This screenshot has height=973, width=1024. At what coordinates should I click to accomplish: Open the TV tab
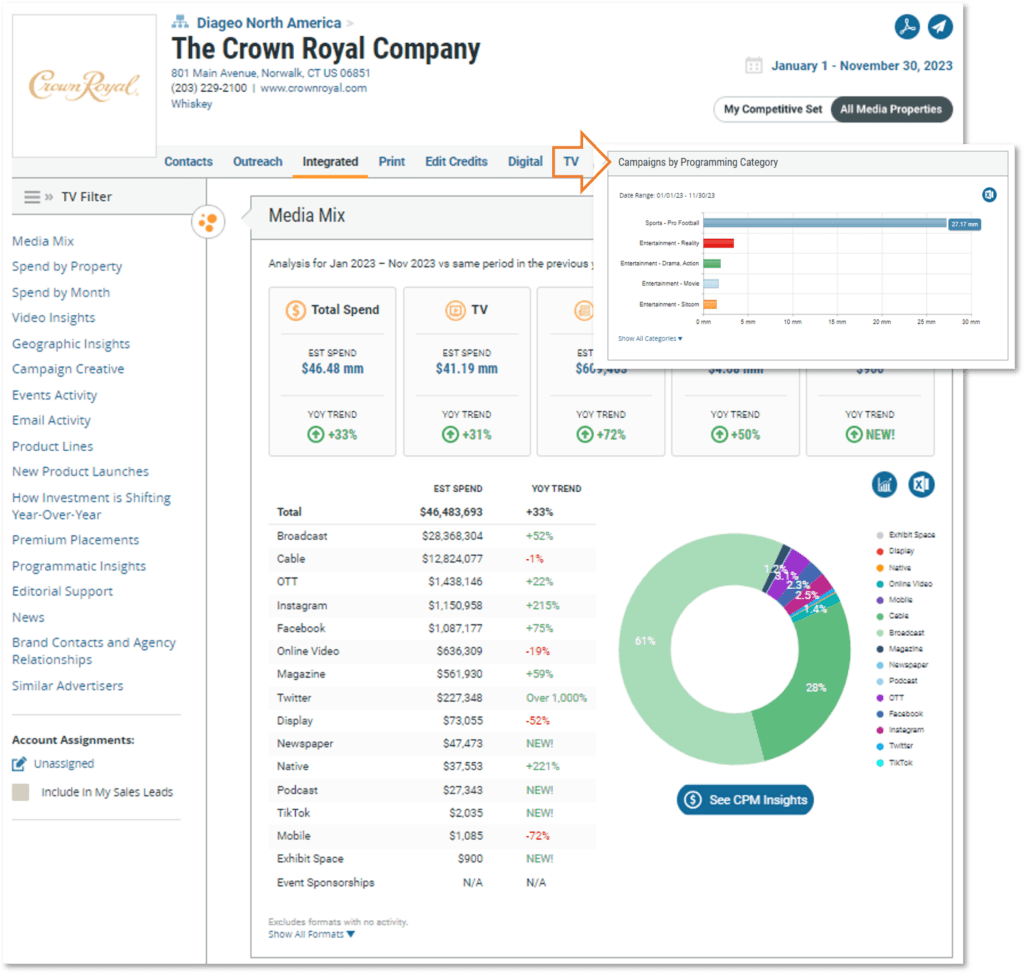571,161
